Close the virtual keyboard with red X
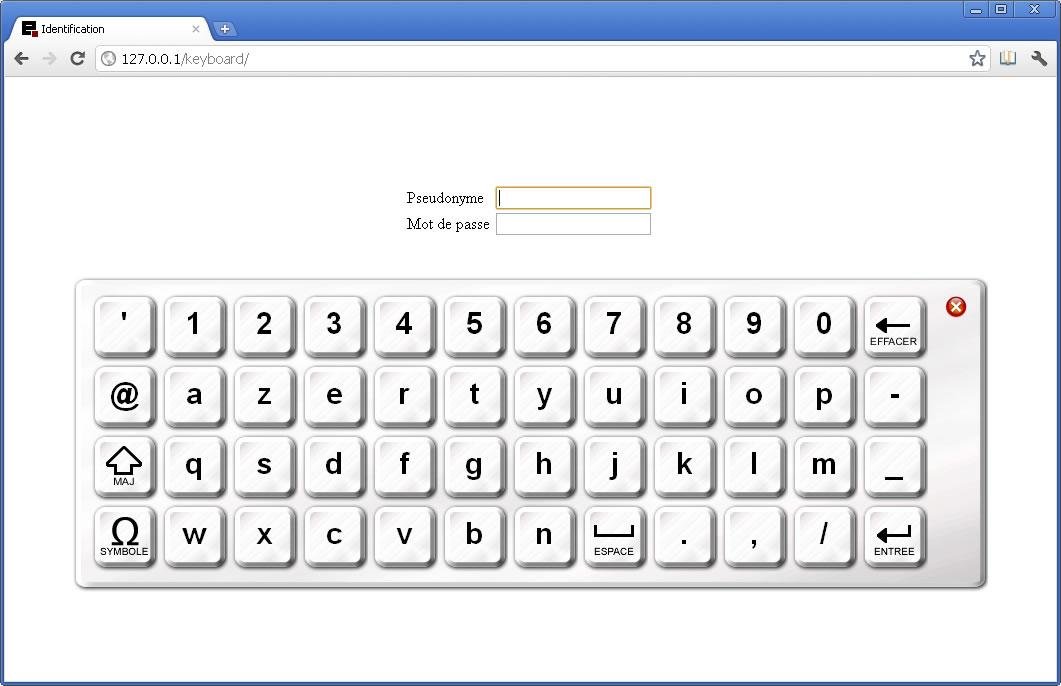Viewport: 1061px width, 686px height. (x=956, y=307)
